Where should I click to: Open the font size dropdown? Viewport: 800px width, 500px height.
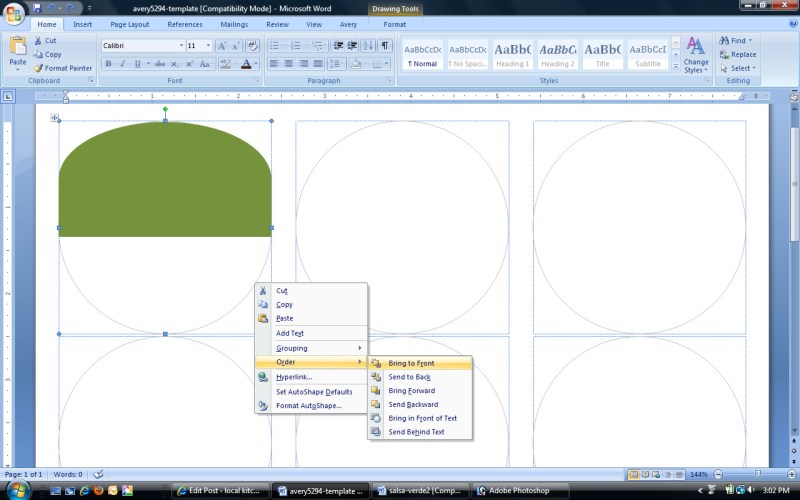[208, 46]
